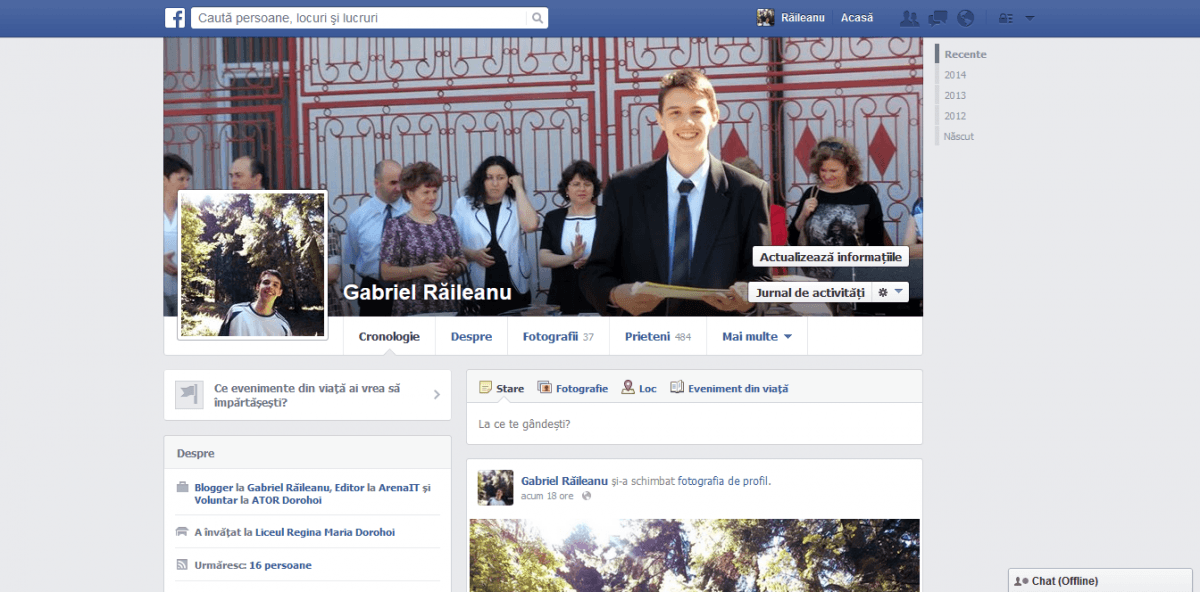This screenshot has width=1200, height=592.
Task: Expand the account menu arrow in top bar
Action: 1030,18
